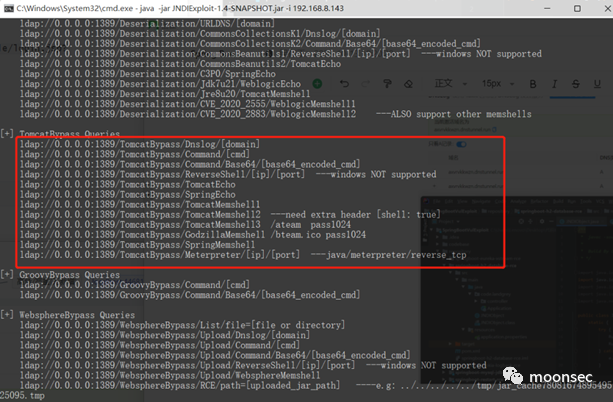The width and height of the screenshot is (613, 402).
Task: Click the "/ateam pass1024" text
Action: click(311, 225)
